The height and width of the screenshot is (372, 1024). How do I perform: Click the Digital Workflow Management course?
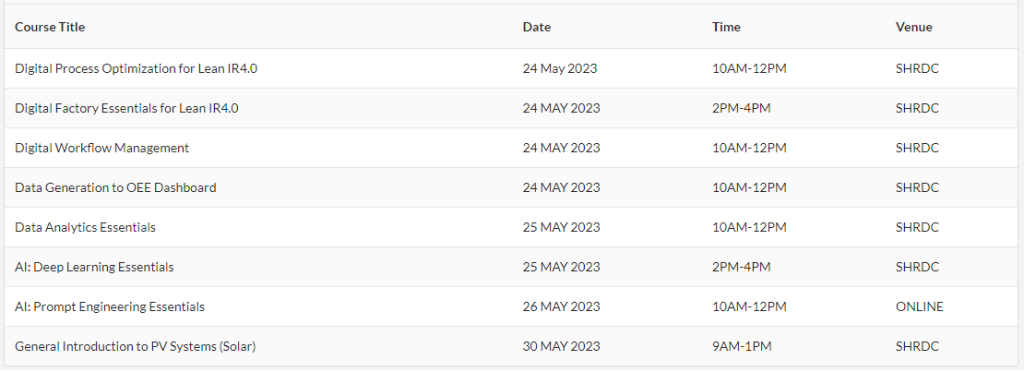point(102,148)
